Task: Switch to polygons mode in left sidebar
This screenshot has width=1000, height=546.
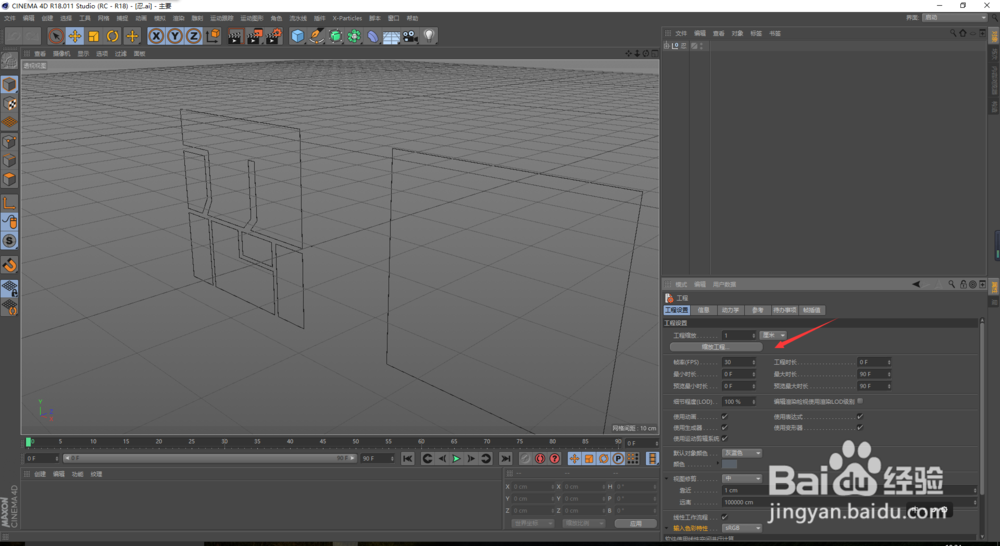Action: click(x=10, y=179)
